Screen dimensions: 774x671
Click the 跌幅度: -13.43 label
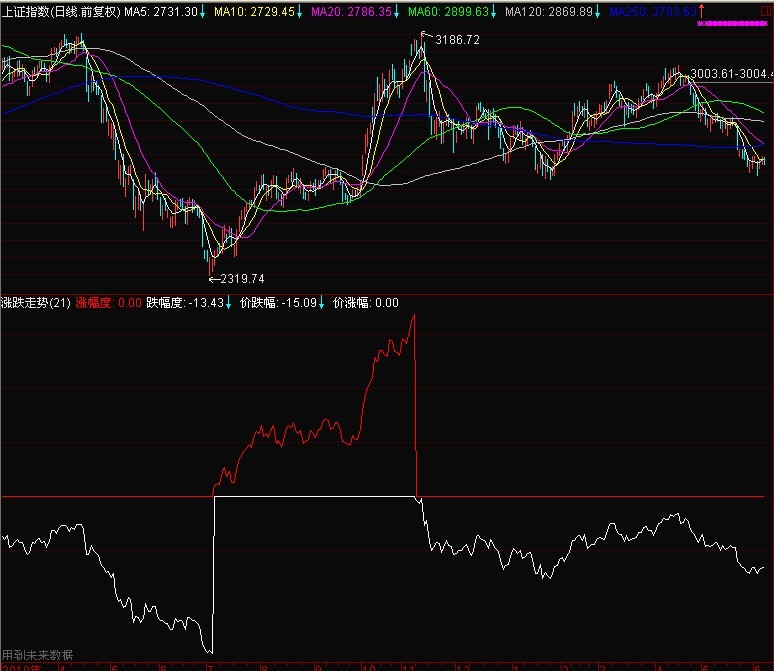point(185,303)
